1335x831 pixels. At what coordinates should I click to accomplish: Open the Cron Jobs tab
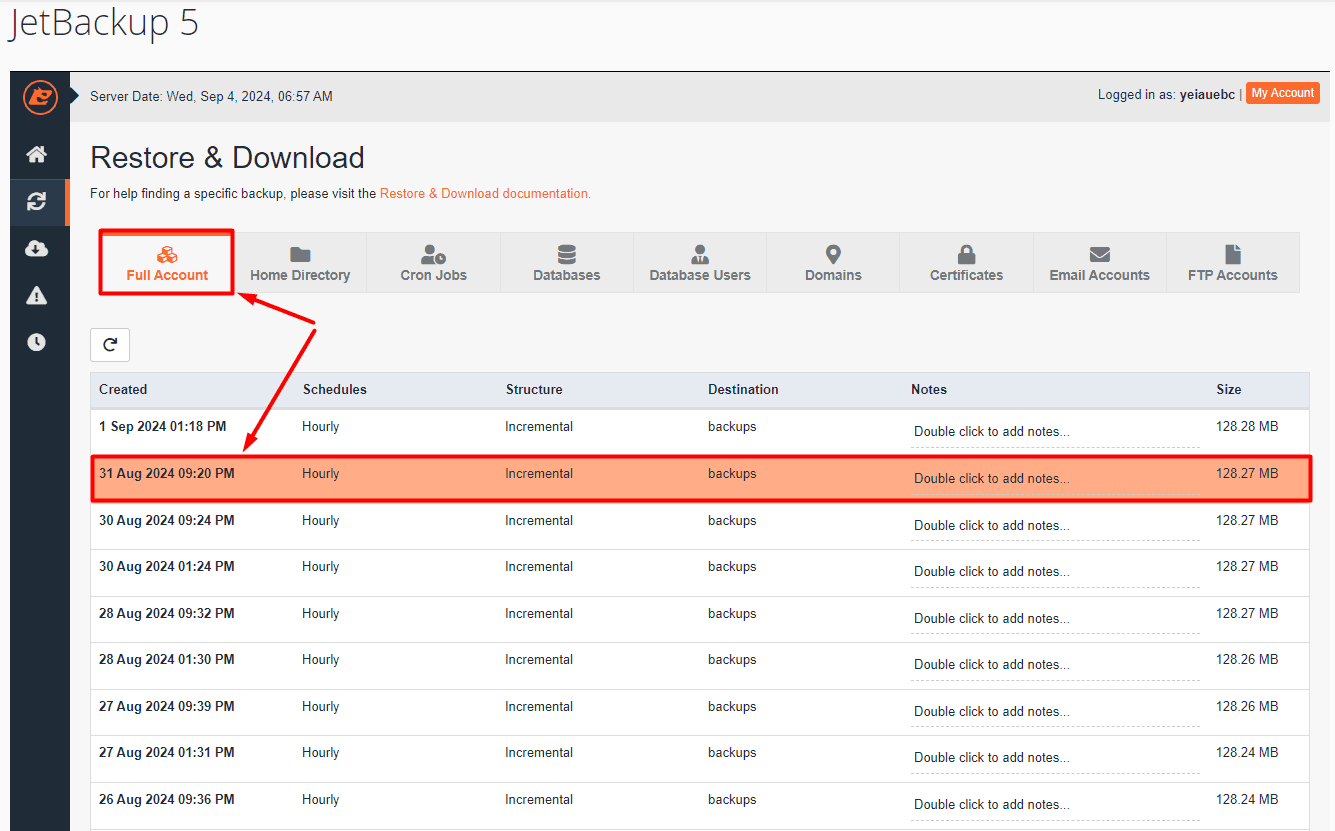(433, 263)
